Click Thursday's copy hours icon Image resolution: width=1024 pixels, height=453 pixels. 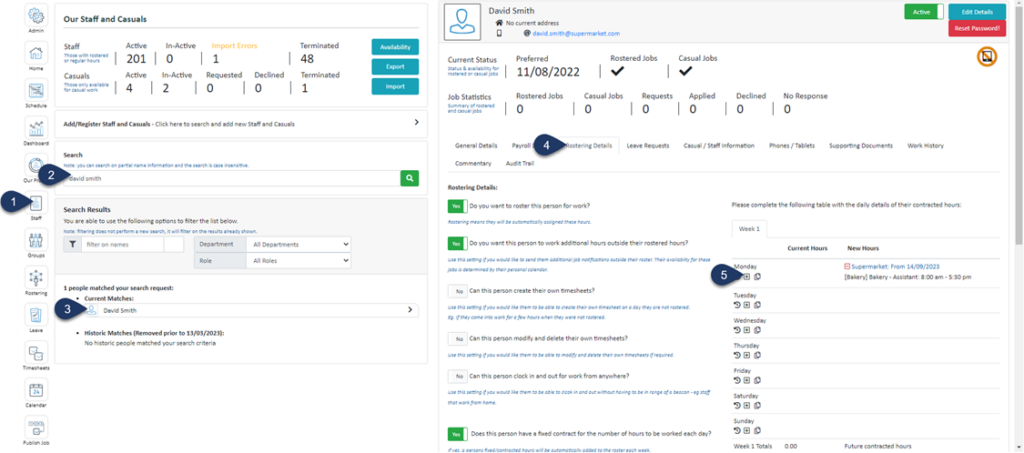(758, 355)
